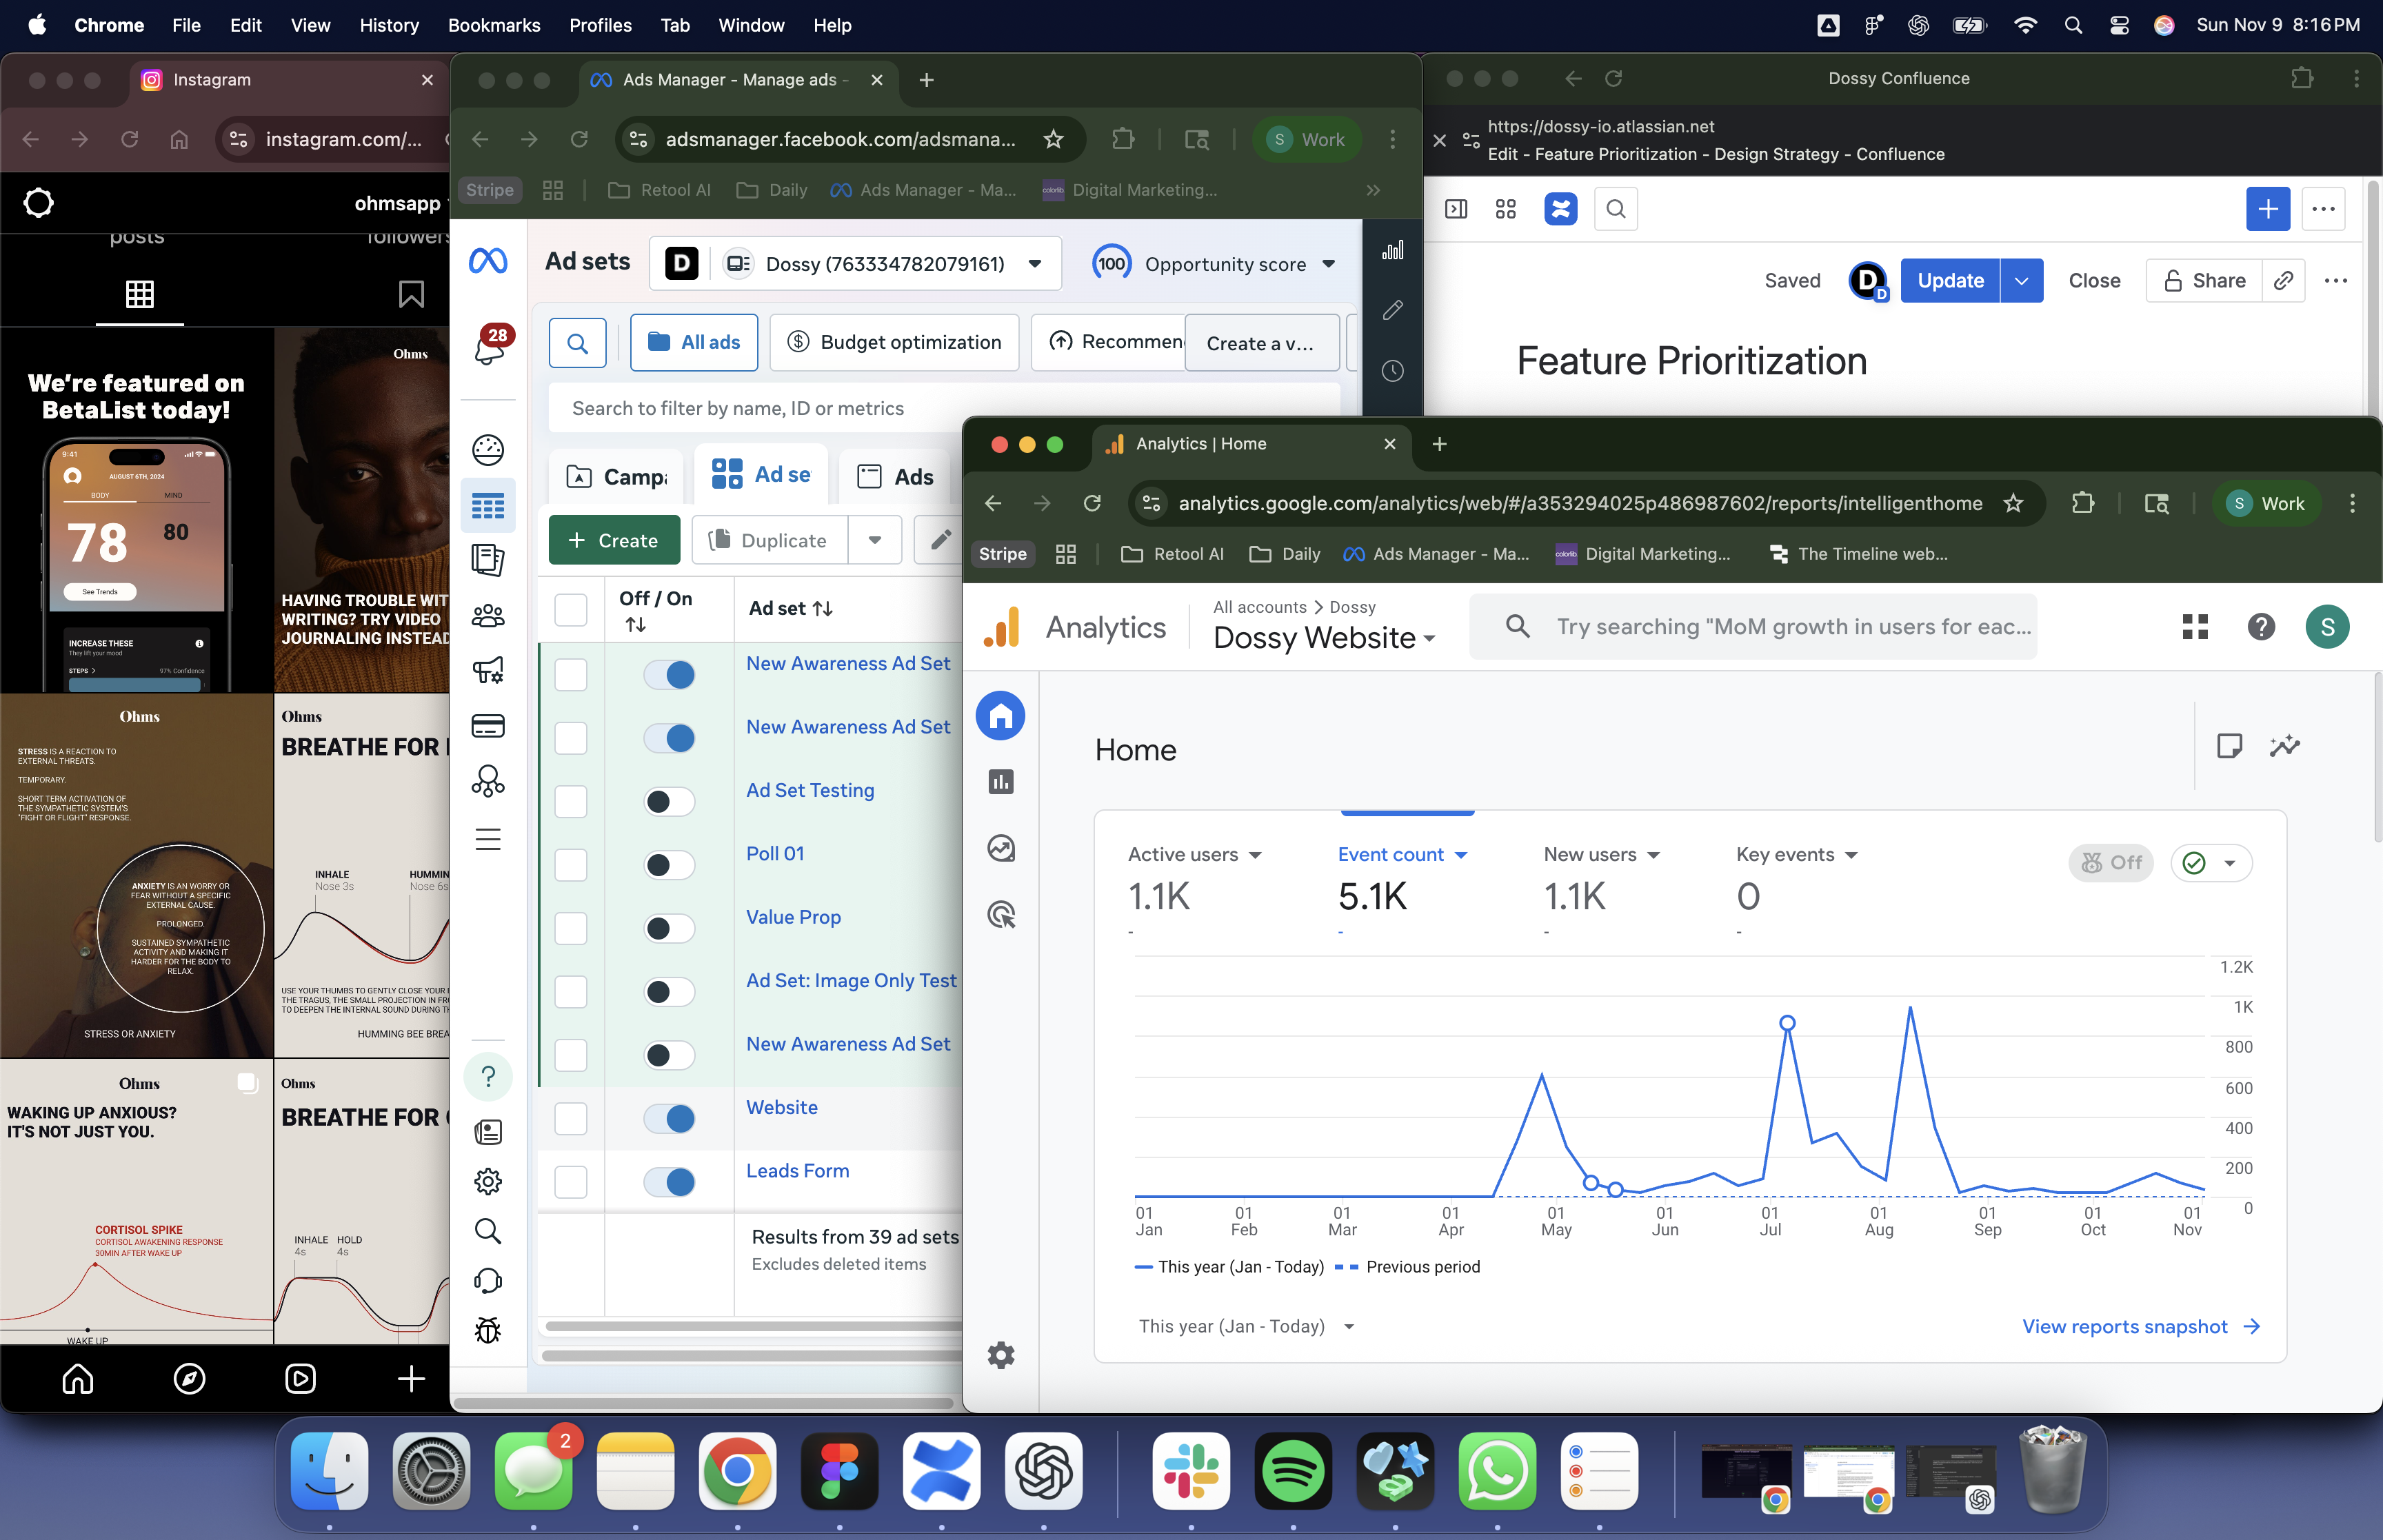2383x1540 pixels.
Task: Click the Analytics Admin gear icon
Action: pyautogui.click(x=1001, y=1355)
